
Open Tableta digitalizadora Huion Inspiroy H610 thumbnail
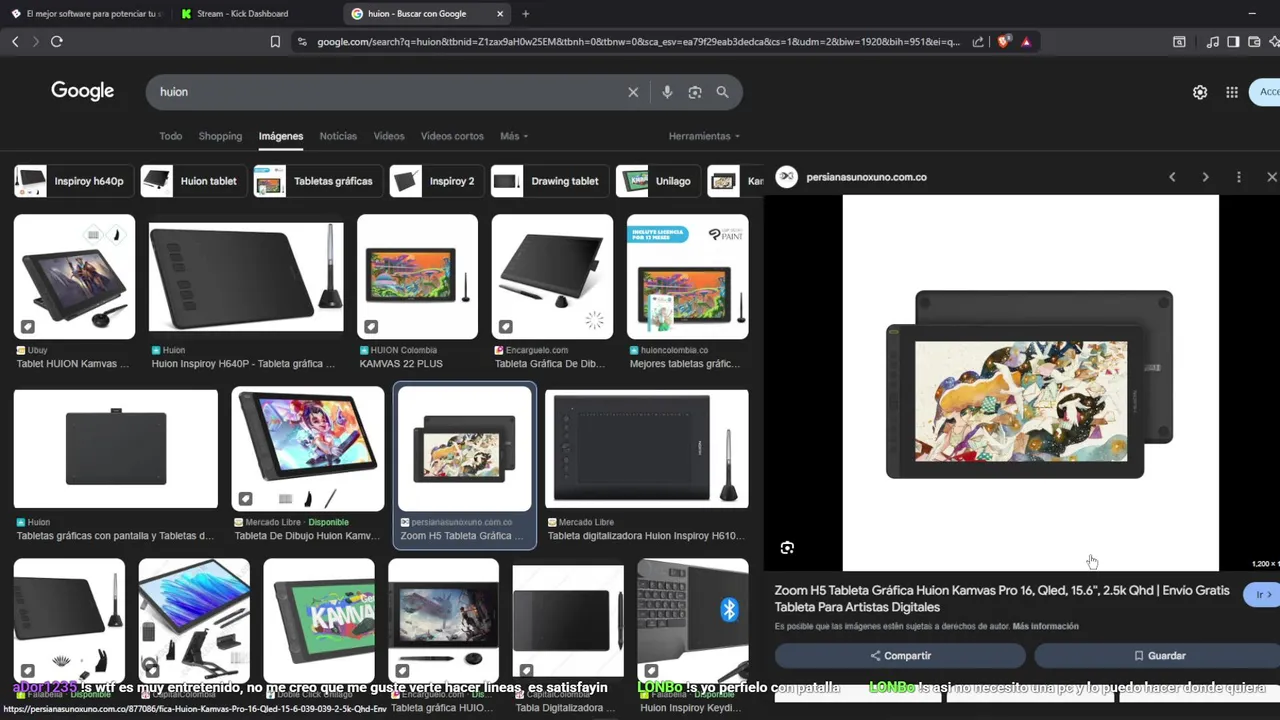(647, 449)
